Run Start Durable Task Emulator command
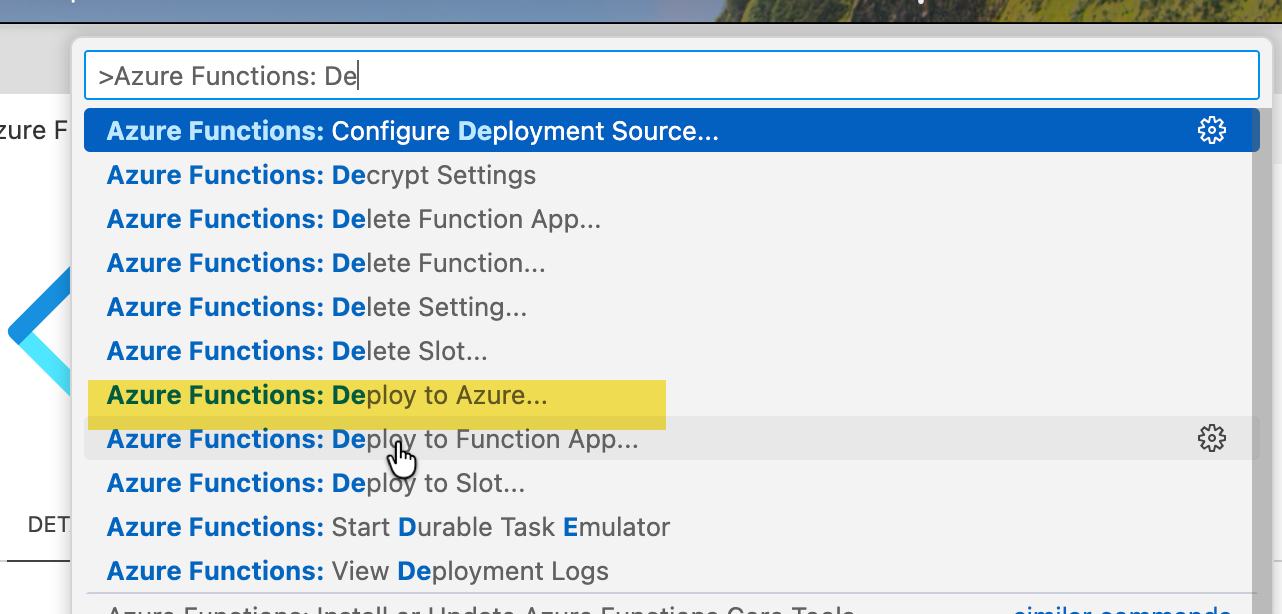 388,527
